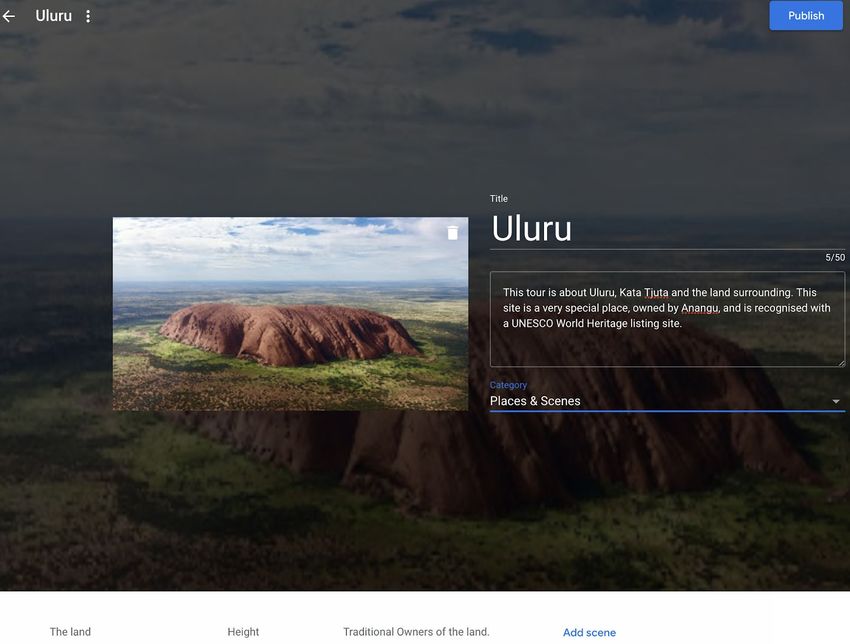
Task: Click the Add scene link
Action: tap(589, 632)
